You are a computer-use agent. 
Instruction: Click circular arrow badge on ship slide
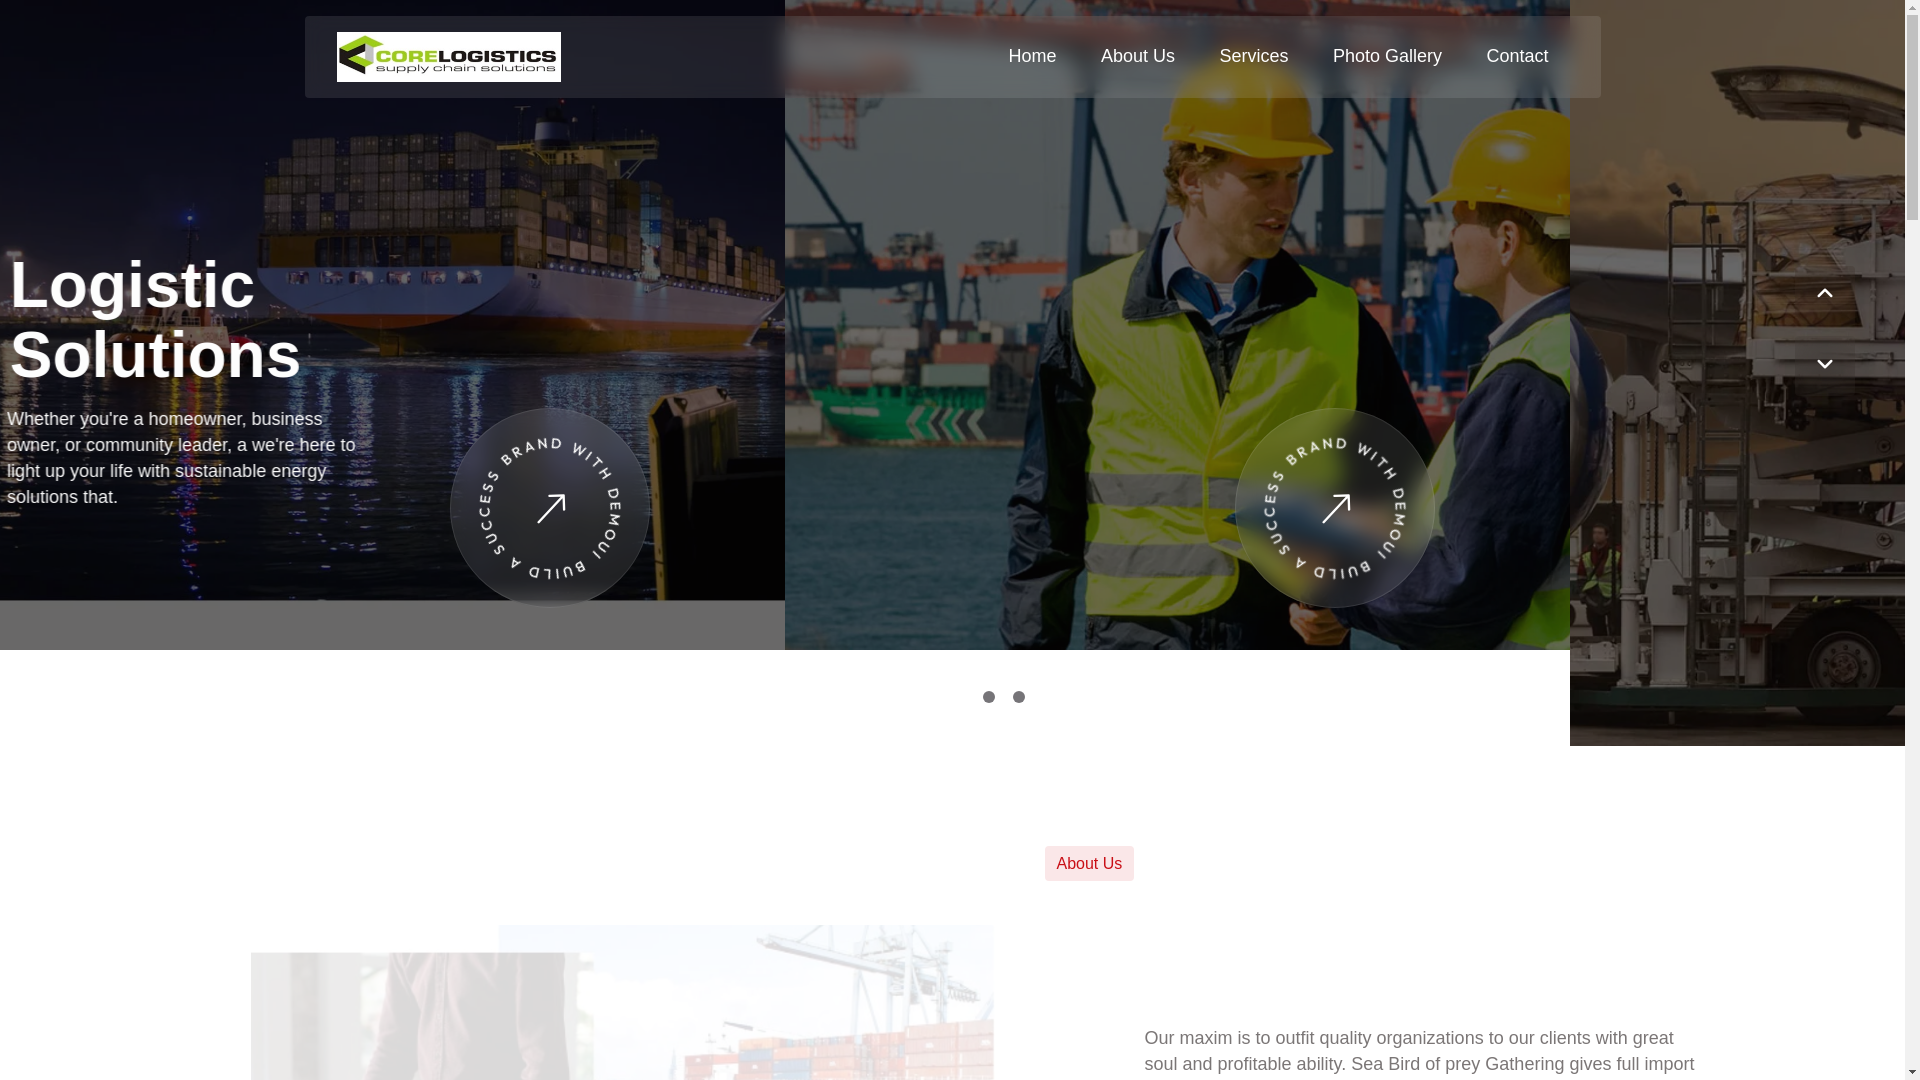pyautogui.click(x=549, y=507)
